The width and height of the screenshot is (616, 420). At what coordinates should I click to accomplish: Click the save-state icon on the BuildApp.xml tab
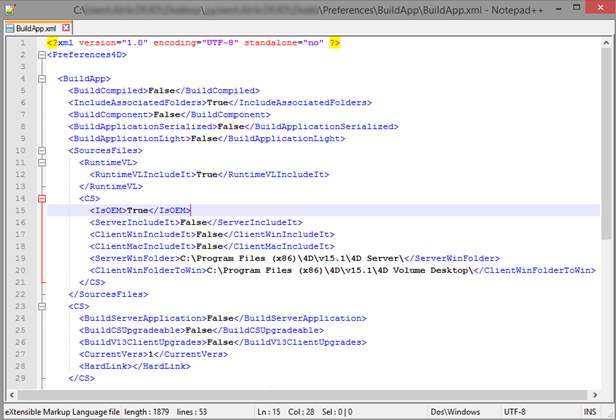10,28
